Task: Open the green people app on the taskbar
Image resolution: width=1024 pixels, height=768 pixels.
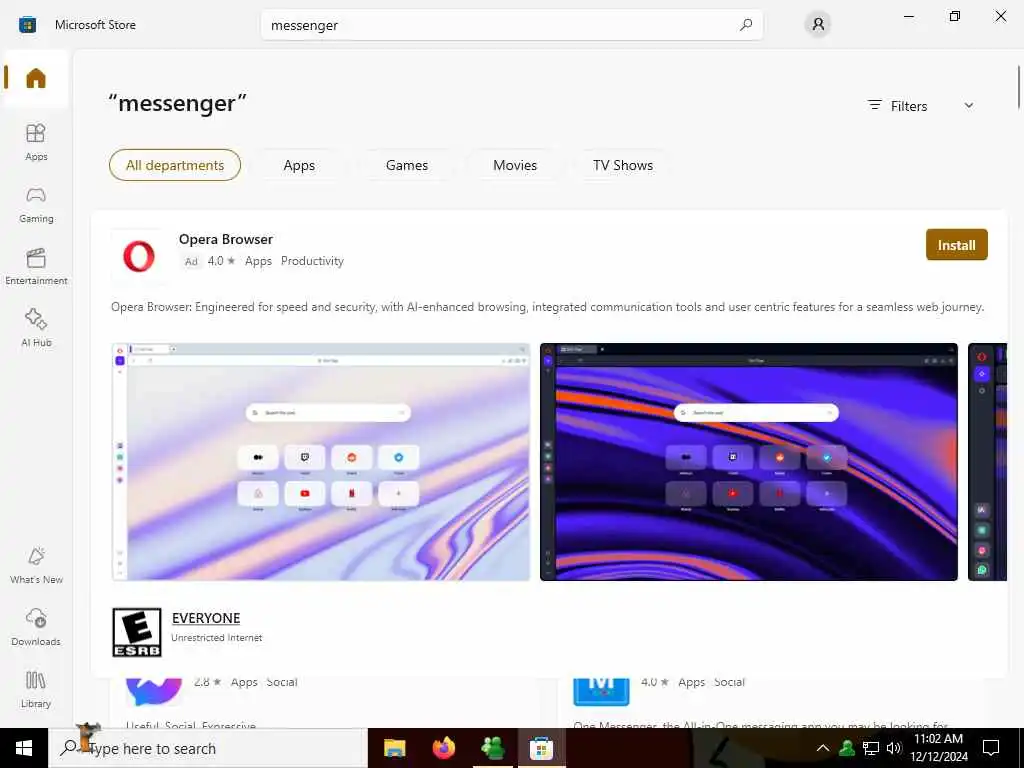Action: (x=492, y=748)
